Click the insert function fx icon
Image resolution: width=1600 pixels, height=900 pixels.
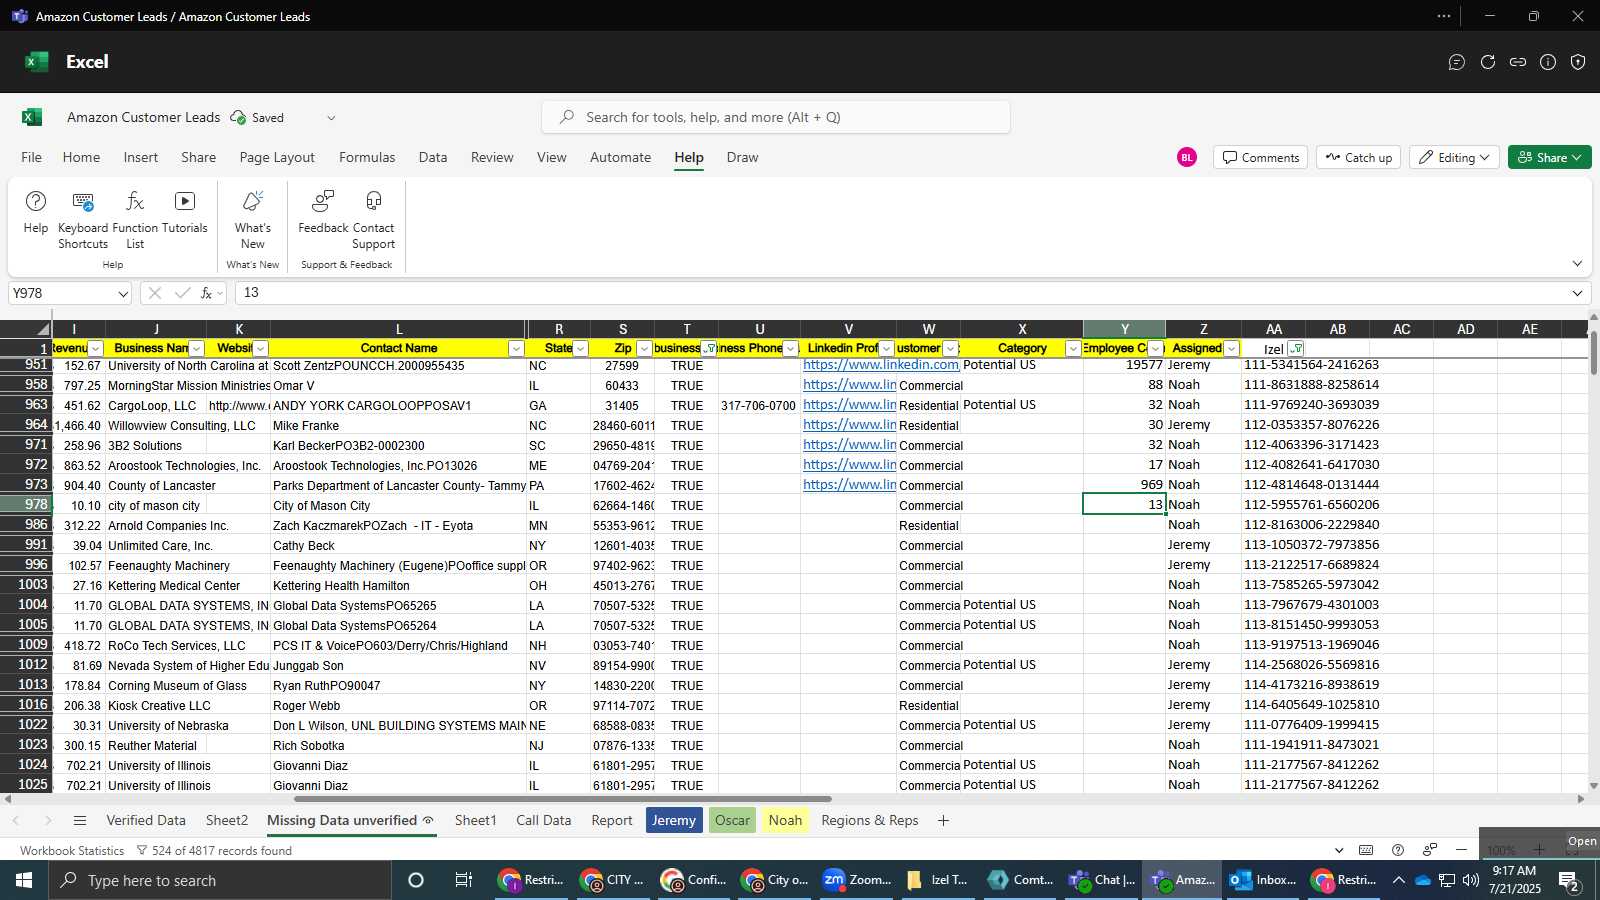[206, 293]
